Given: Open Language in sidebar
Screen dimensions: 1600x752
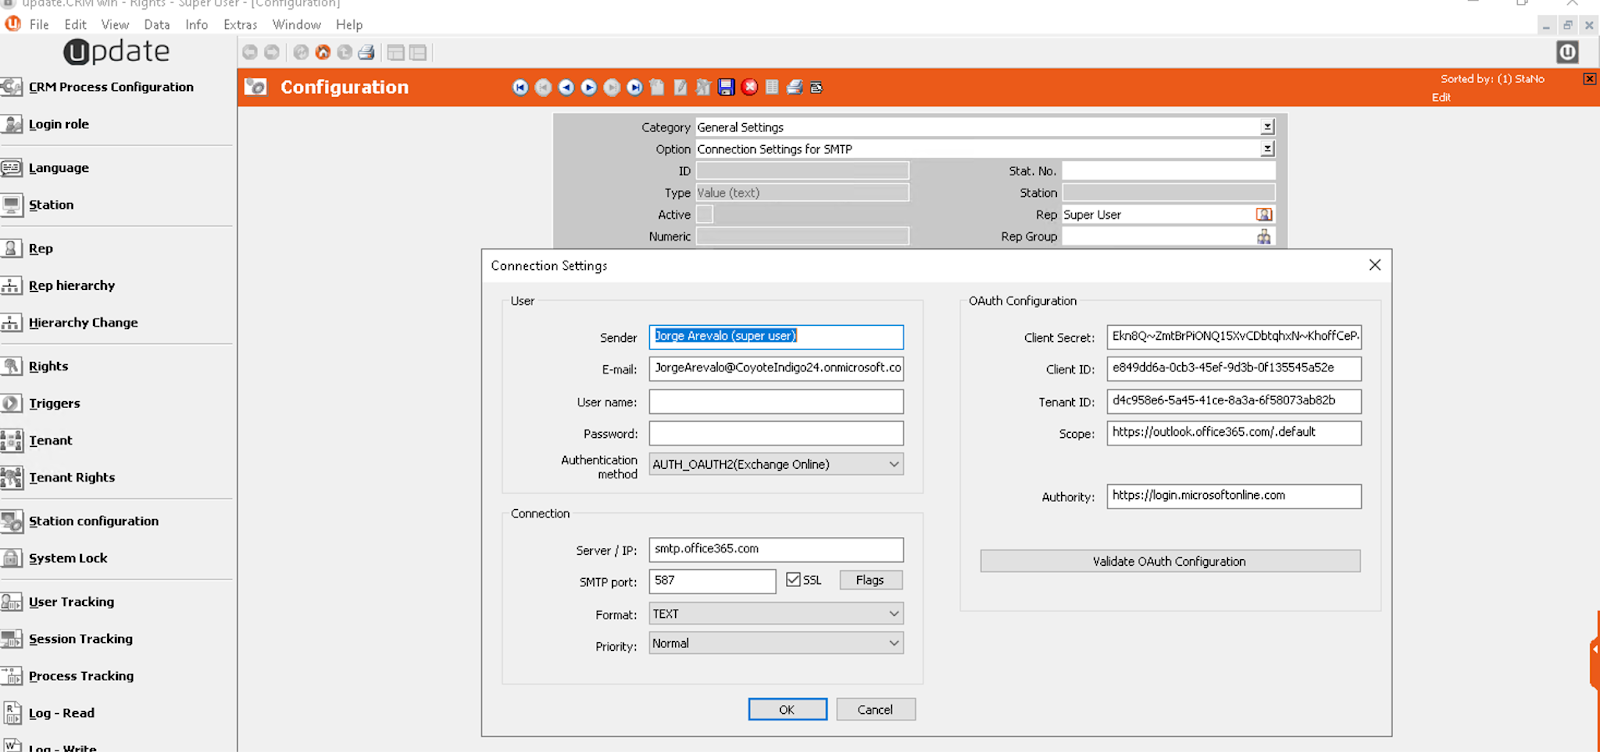Looking at the screenshot, I should (x=59, y=168).
